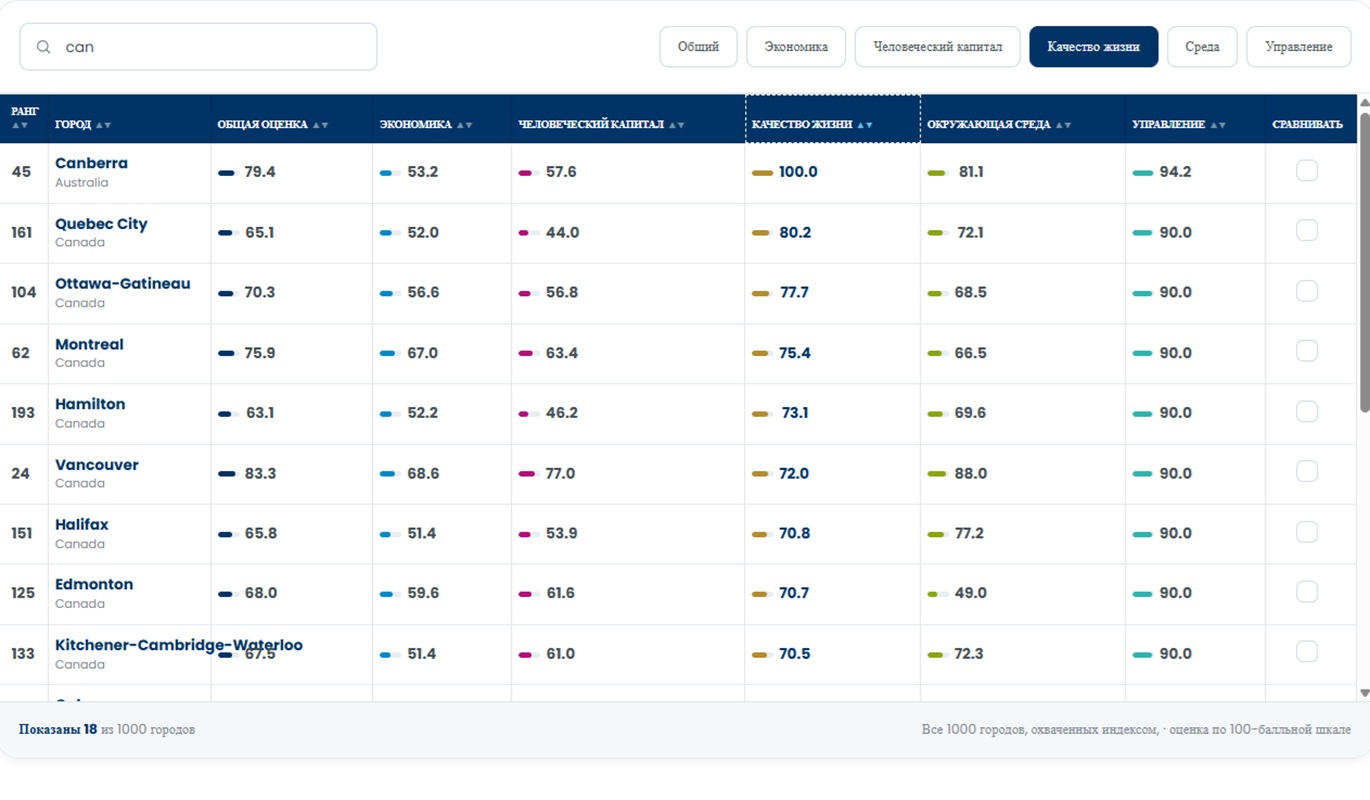This screenshot has width=1370, height=800.
Task: Click the "49.0" environment value
Action: coord(970,593)
